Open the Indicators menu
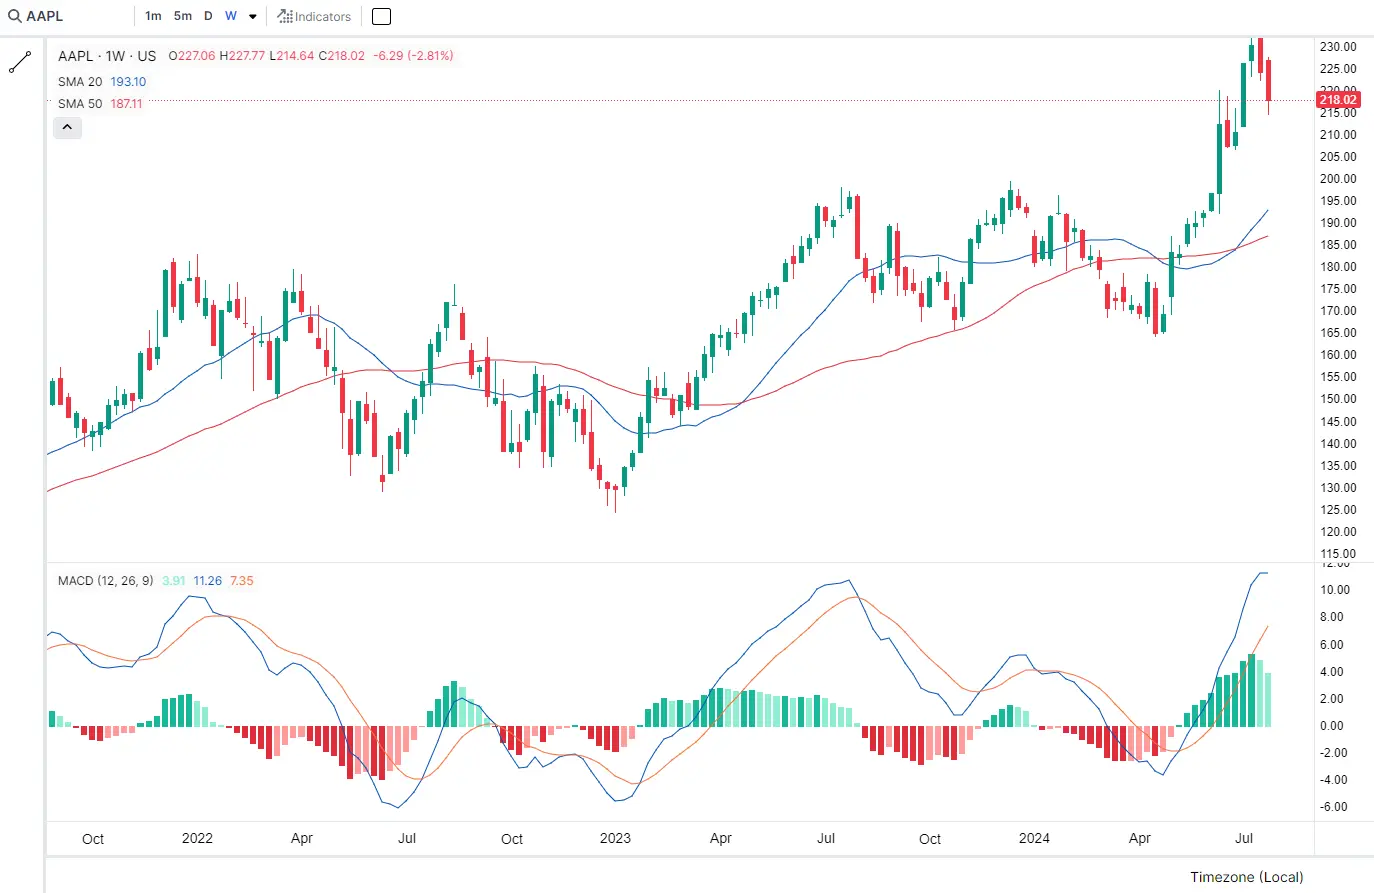This screenshot has width=1374, height=893. tap(314, 16)
